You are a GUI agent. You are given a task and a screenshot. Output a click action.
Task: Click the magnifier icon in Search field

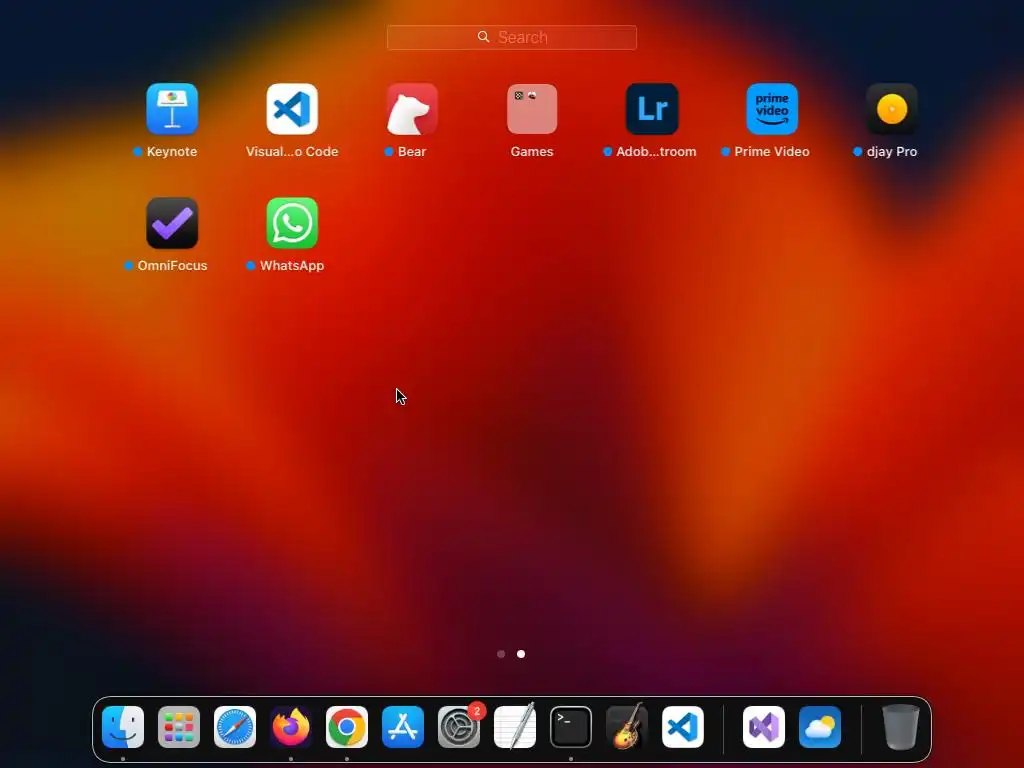(x=483, y=37)
